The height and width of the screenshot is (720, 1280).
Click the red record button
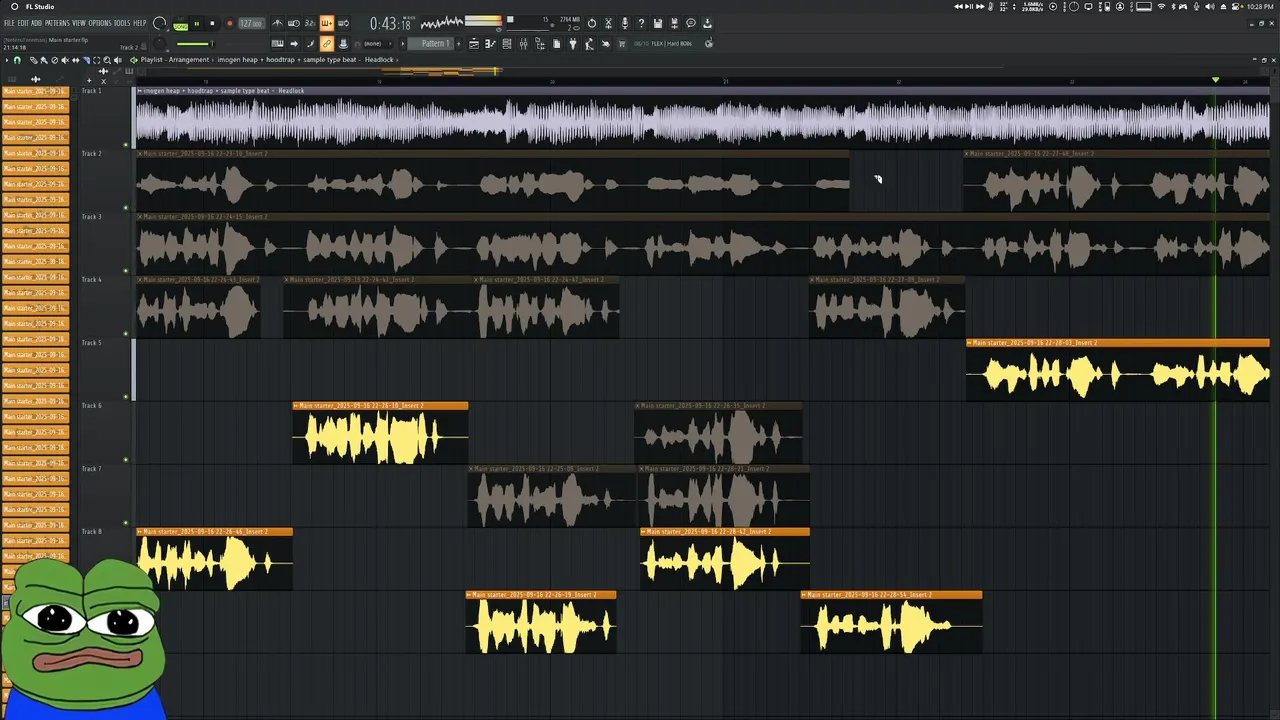coord(230,24)
